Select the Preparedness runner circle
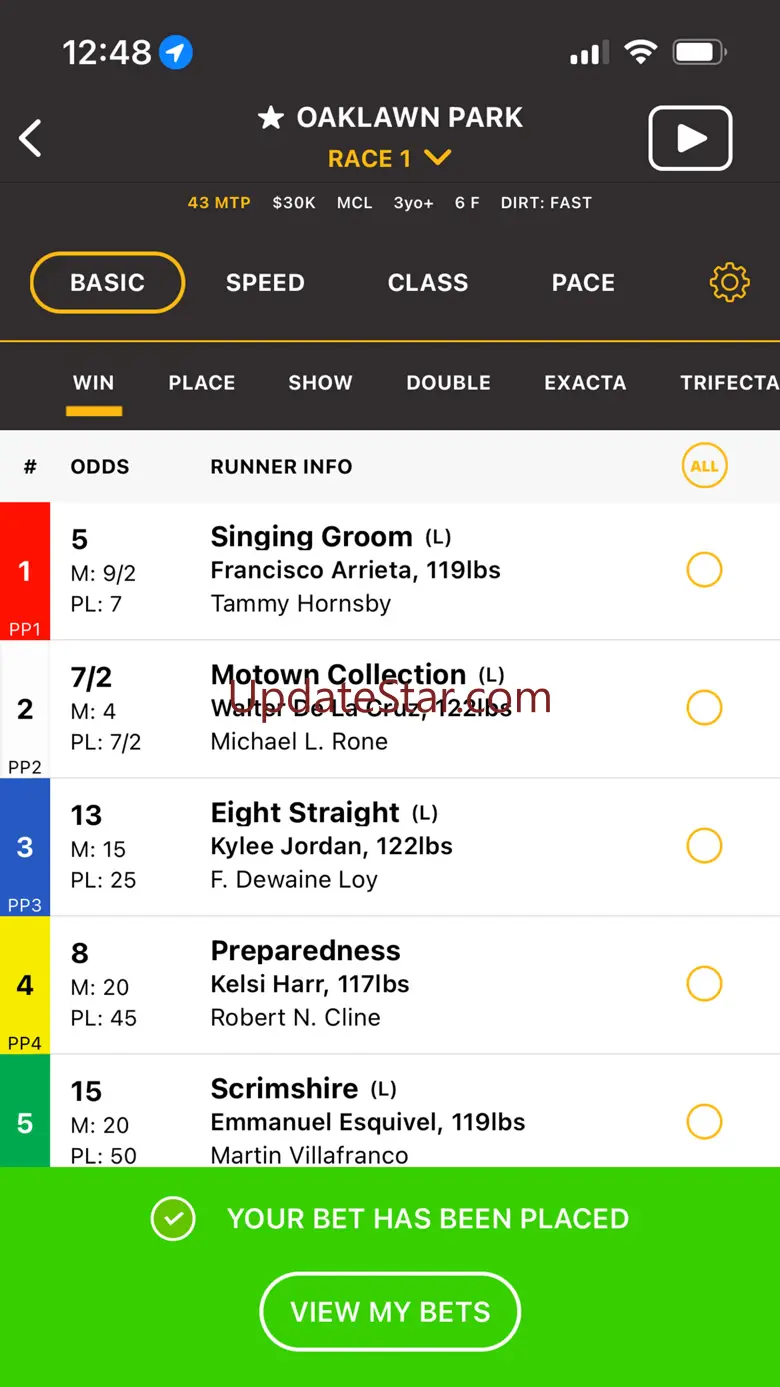780x1387 pixels. [x=704, y=984]
